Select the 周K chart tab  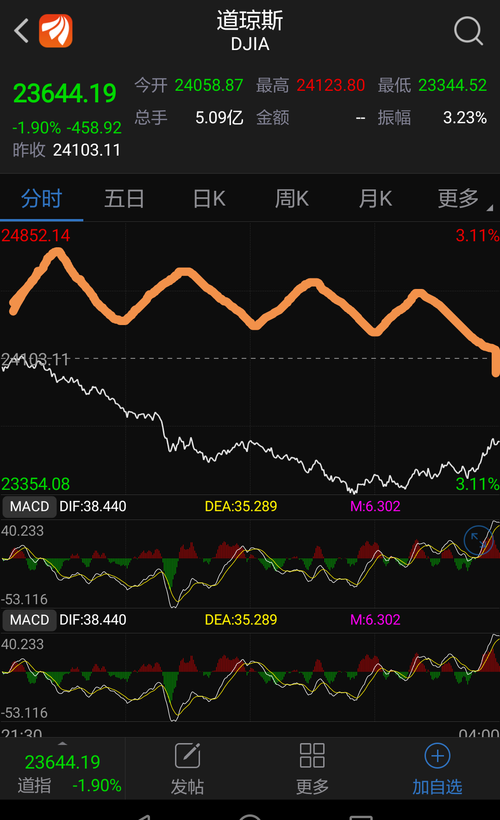[292, 199]
